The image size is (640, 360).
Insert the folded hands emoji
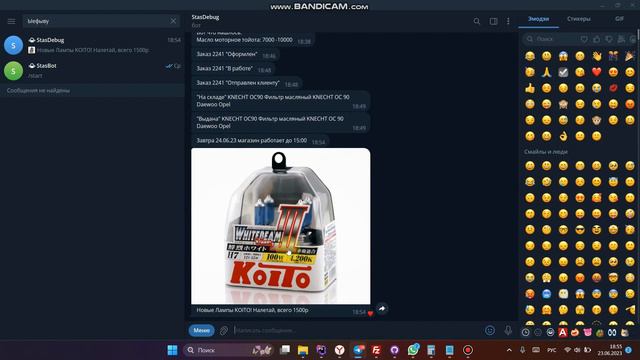coord(547,72)
